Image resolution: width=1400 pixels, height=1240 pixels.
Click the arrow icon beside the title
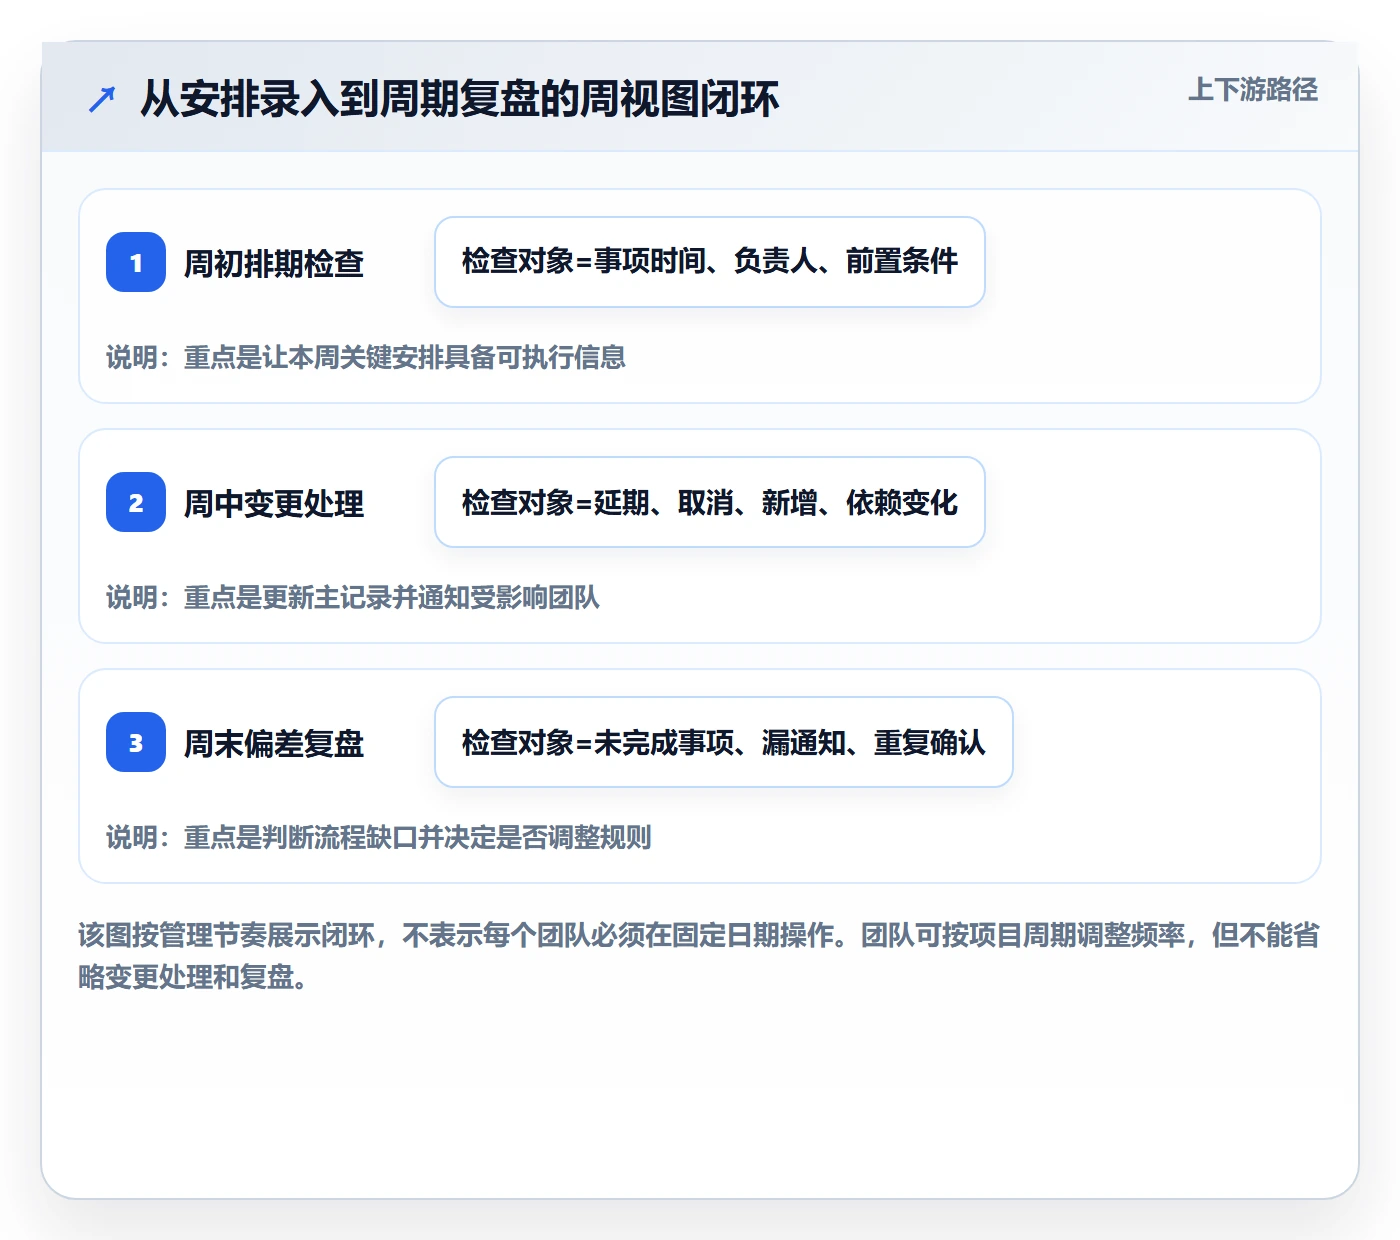pyautogui.click(x=102, y=99)
